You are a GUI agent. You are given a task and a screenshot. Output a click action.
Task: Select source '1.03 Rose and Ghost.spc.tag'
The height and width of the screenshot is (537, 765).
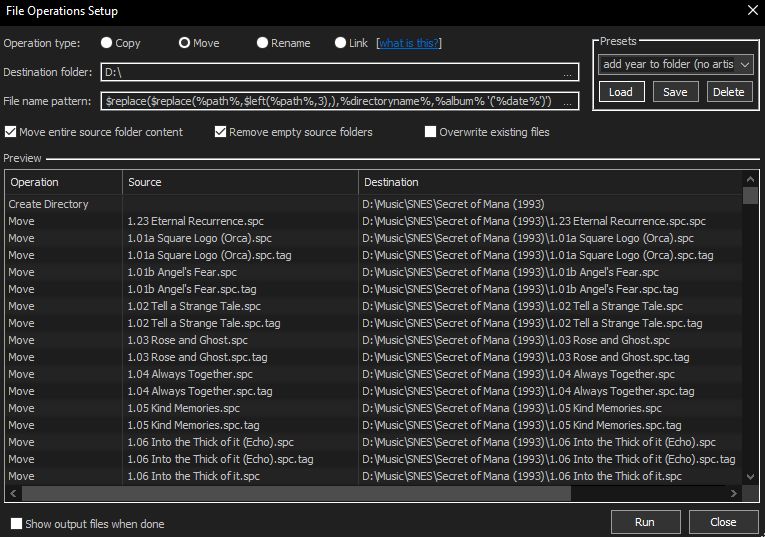pos(197,358)
